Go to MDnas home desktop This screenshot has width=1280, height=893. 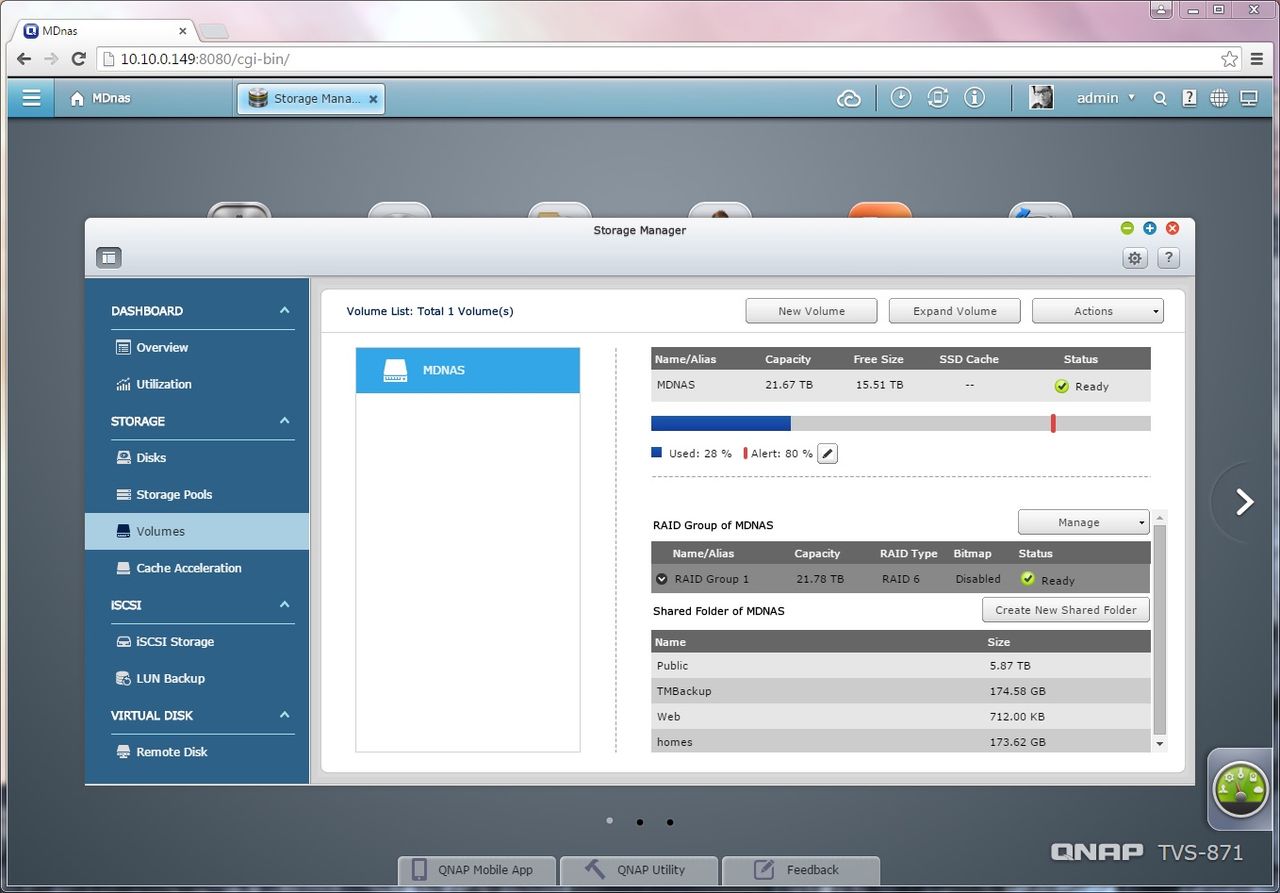tap(100, 98)
